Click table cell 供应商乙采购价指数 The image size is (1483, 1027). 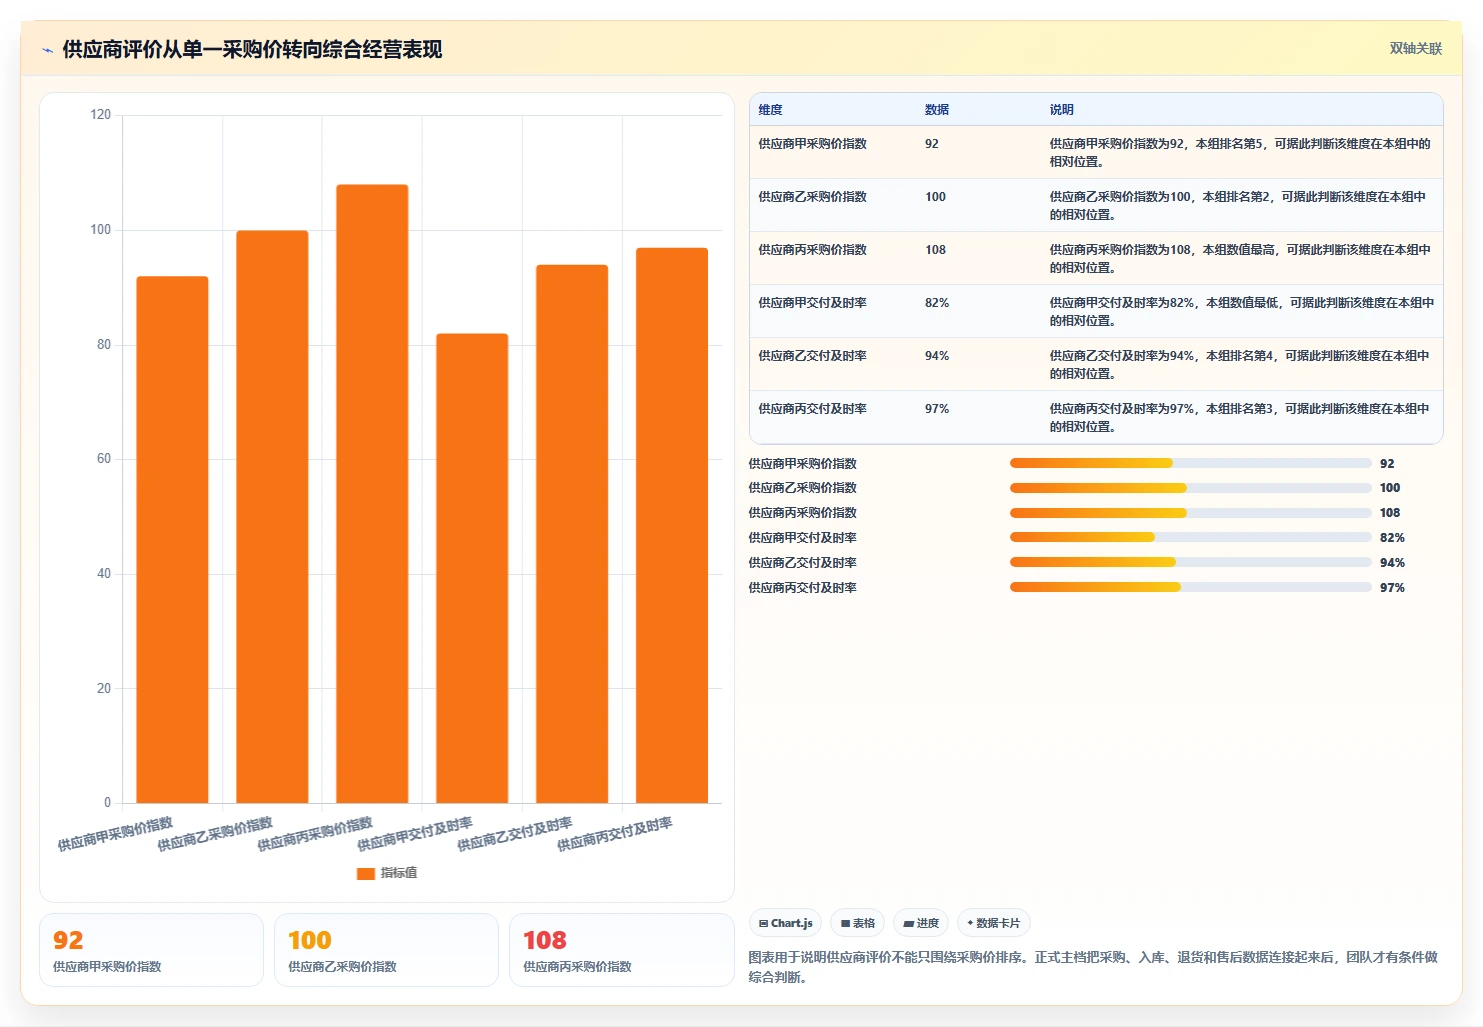812,197
